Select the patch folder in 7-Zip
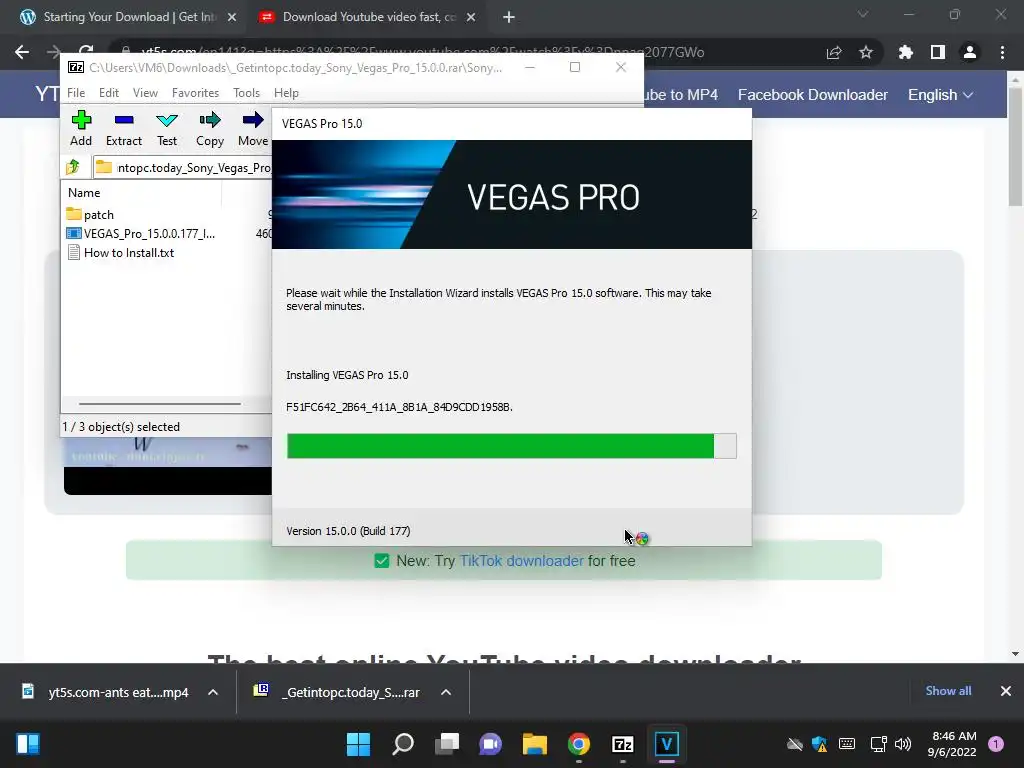The image size is (1024, 768). click(x=90, y=214)
